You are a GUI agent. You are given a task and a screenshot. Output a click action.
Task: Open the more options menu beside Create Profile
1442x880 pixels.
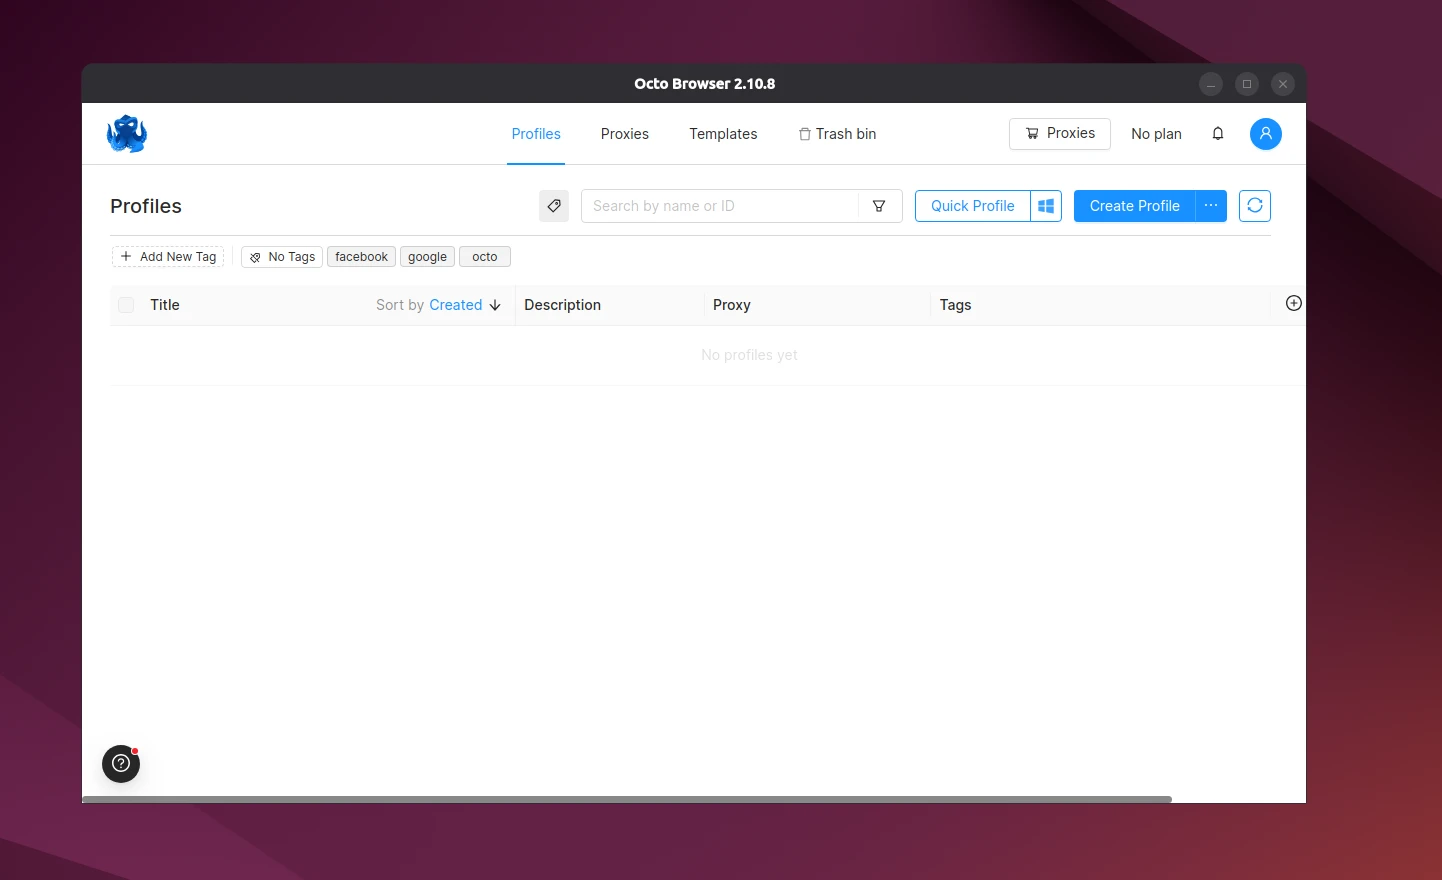1211,206
